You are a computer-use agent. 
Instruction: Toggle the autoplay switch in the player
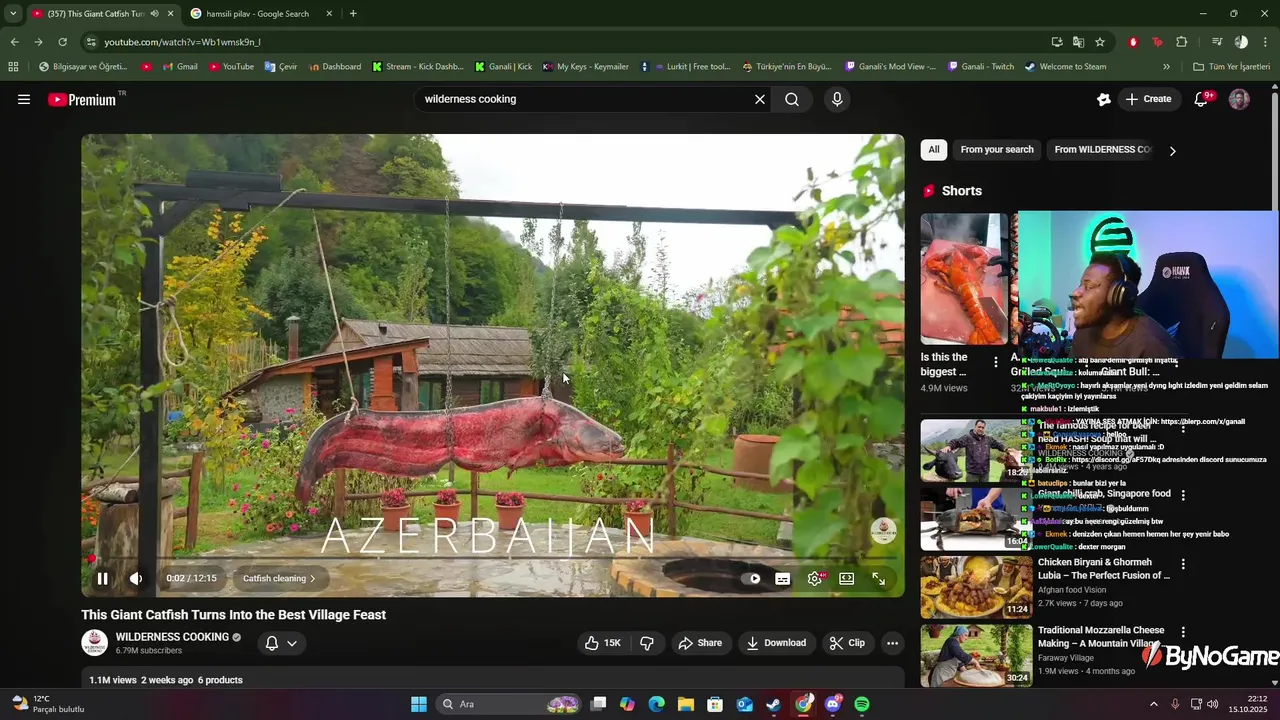(754, 578)
